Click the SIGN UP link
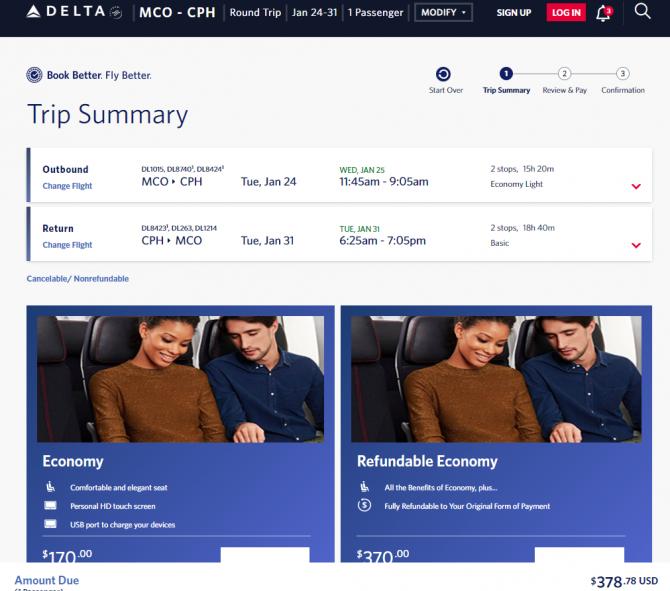Screen dimensions: 670x591 tap(514, 13)
